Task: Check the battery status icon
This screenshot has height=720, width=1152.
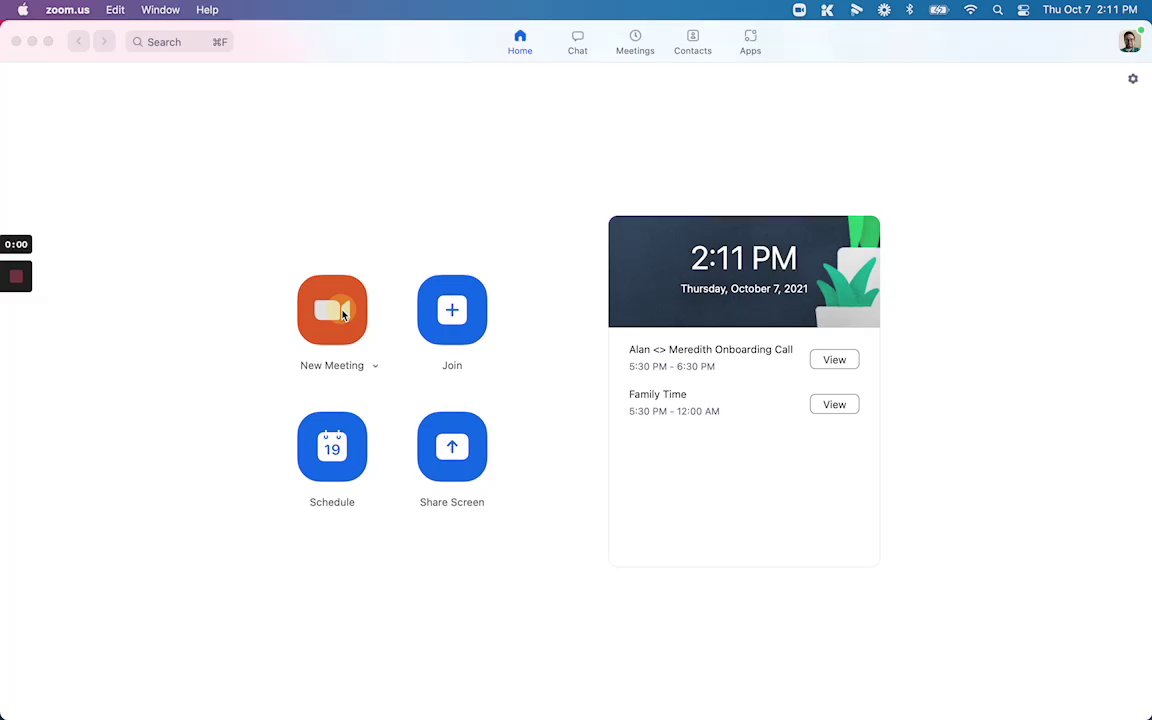Action: [x=939, y=10]
